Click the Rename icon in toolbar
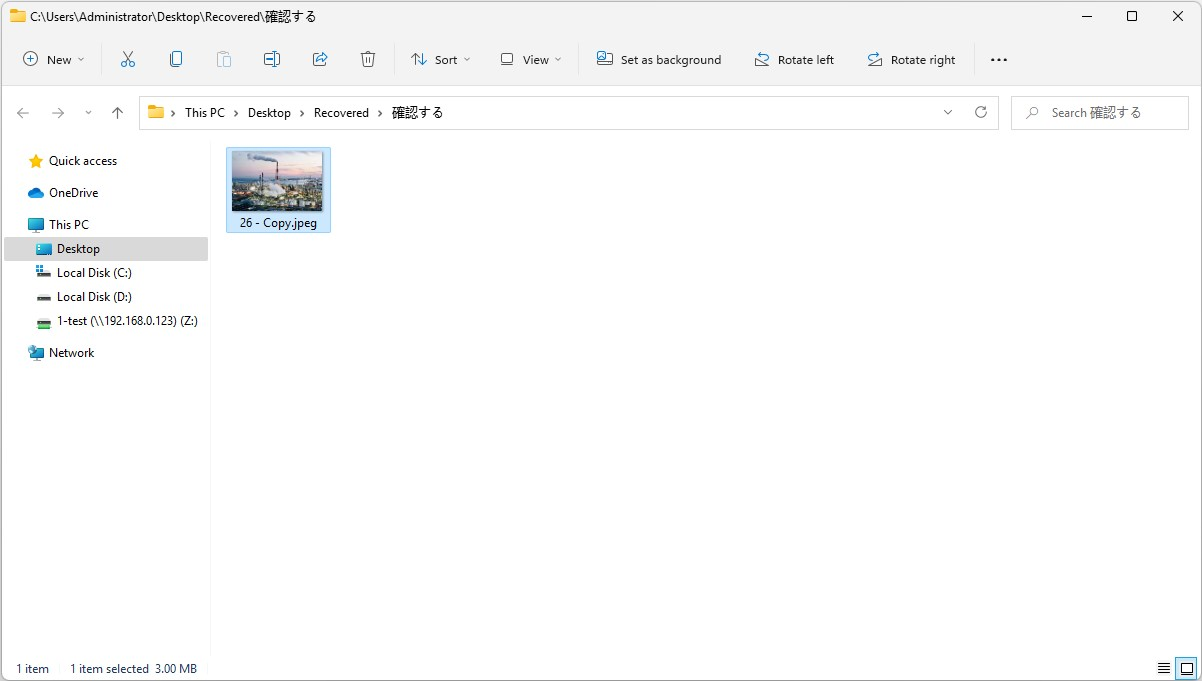The width and height of the screenshot is (1202, 681). pyautogui.click(x=272, y=60)
